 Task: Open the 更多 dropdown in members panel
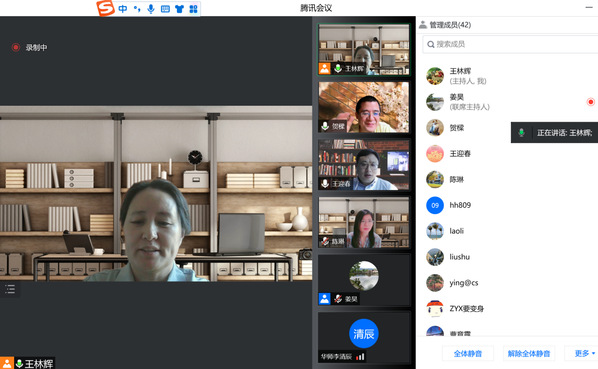pyautogui.click(x=584, y=353)
